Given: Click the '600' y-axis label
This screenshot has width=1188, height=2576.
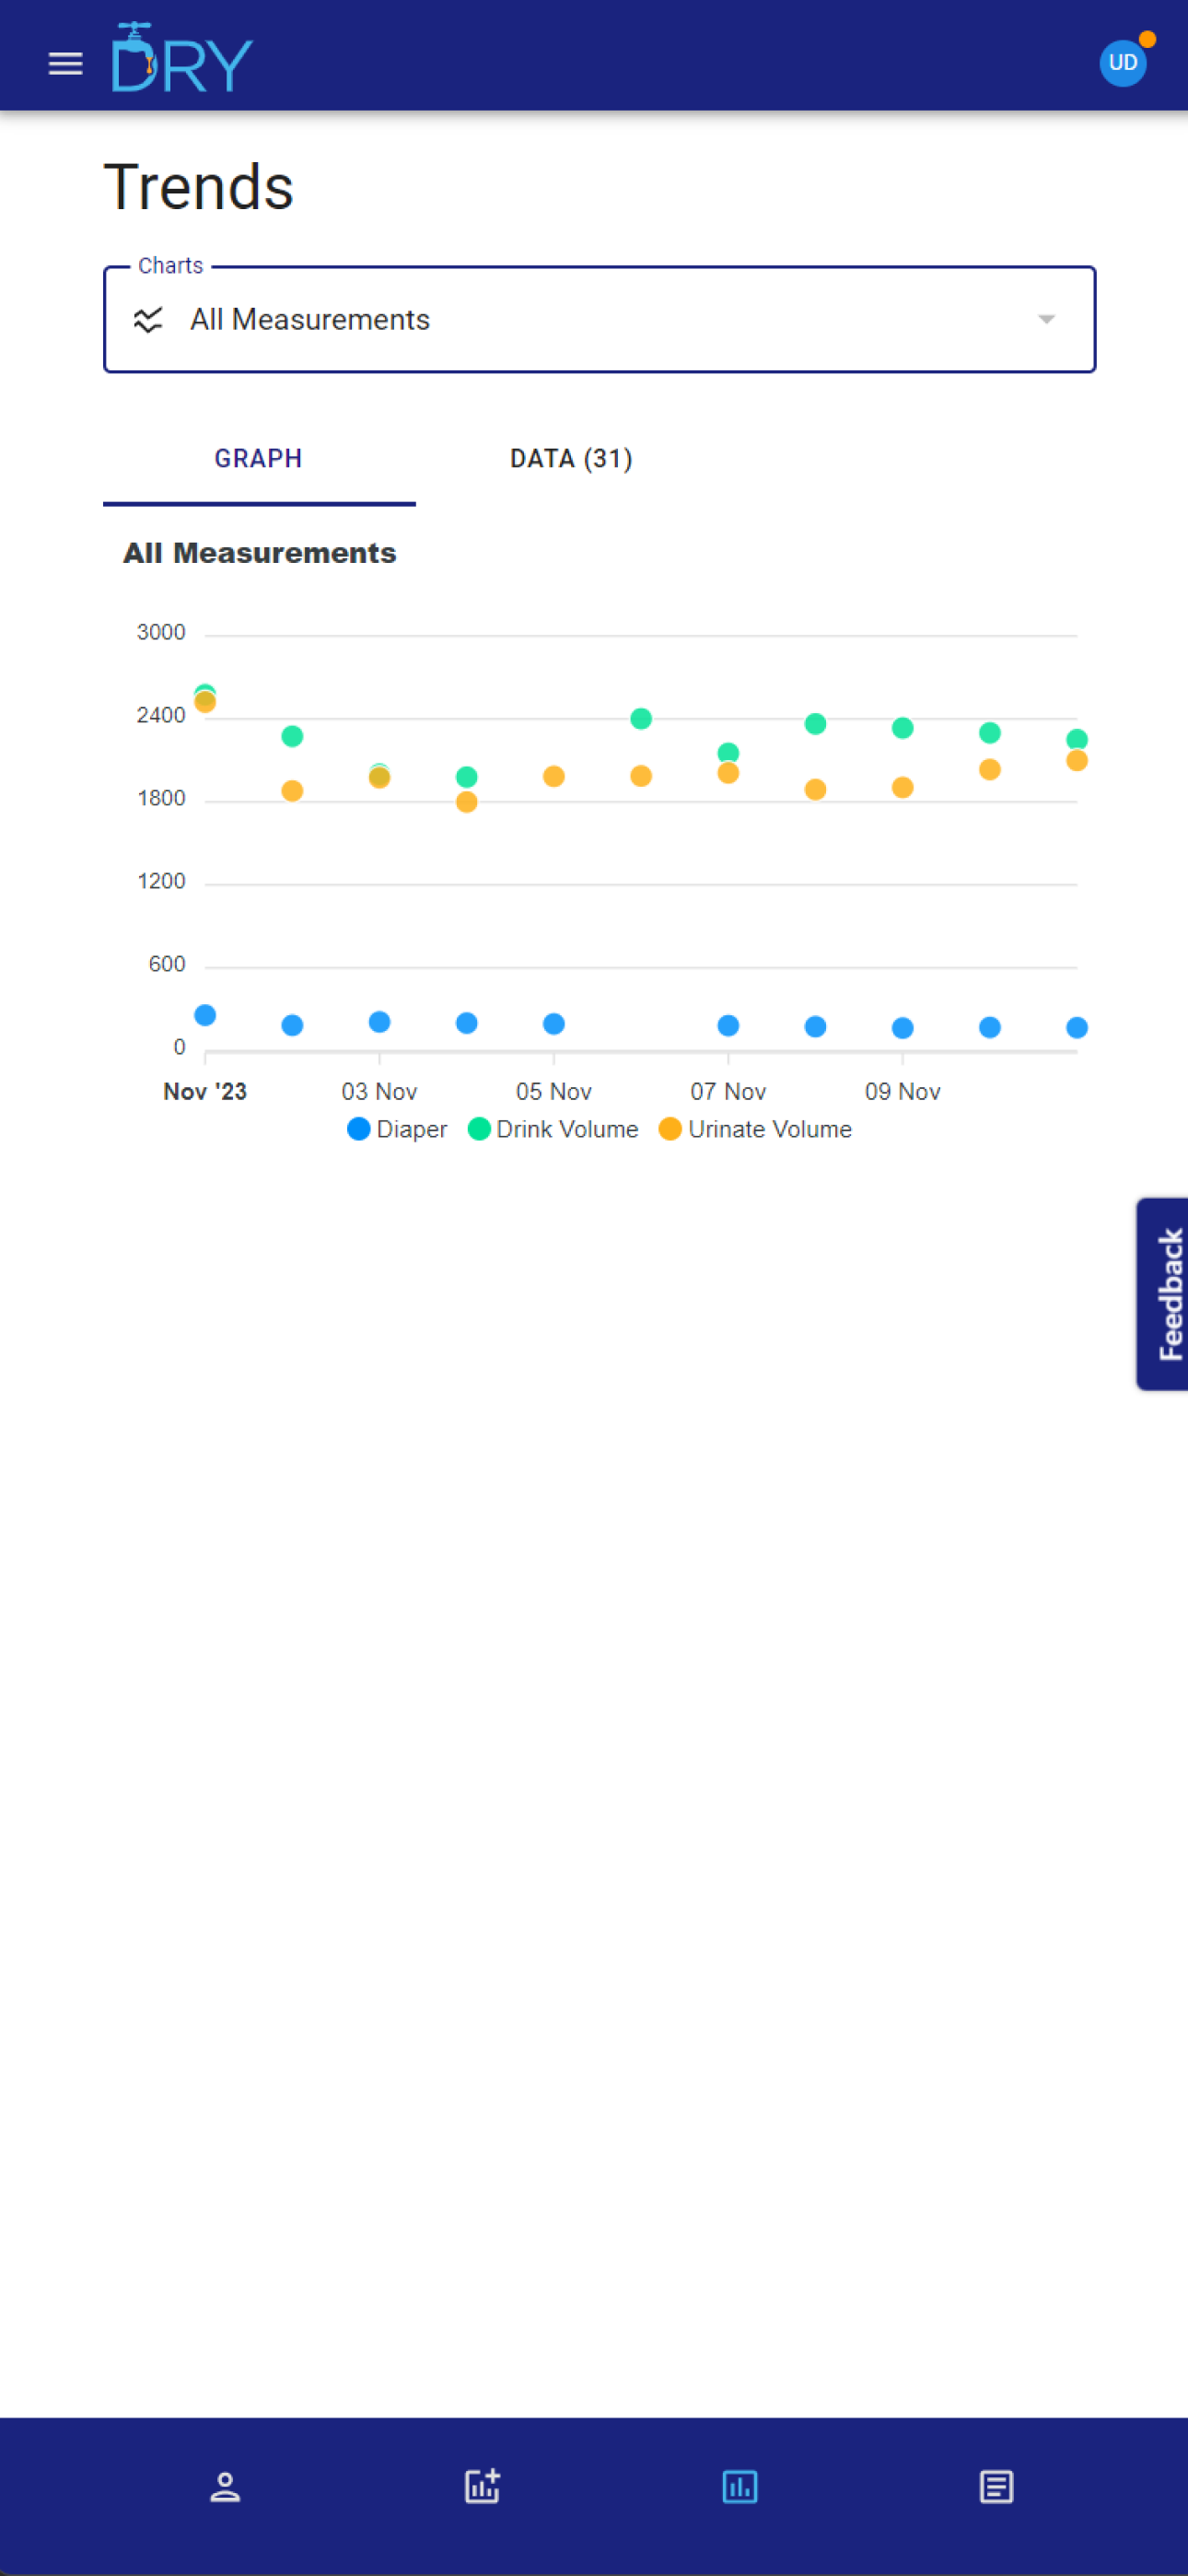Looking at the screenshot, I should tap(167, 964).
